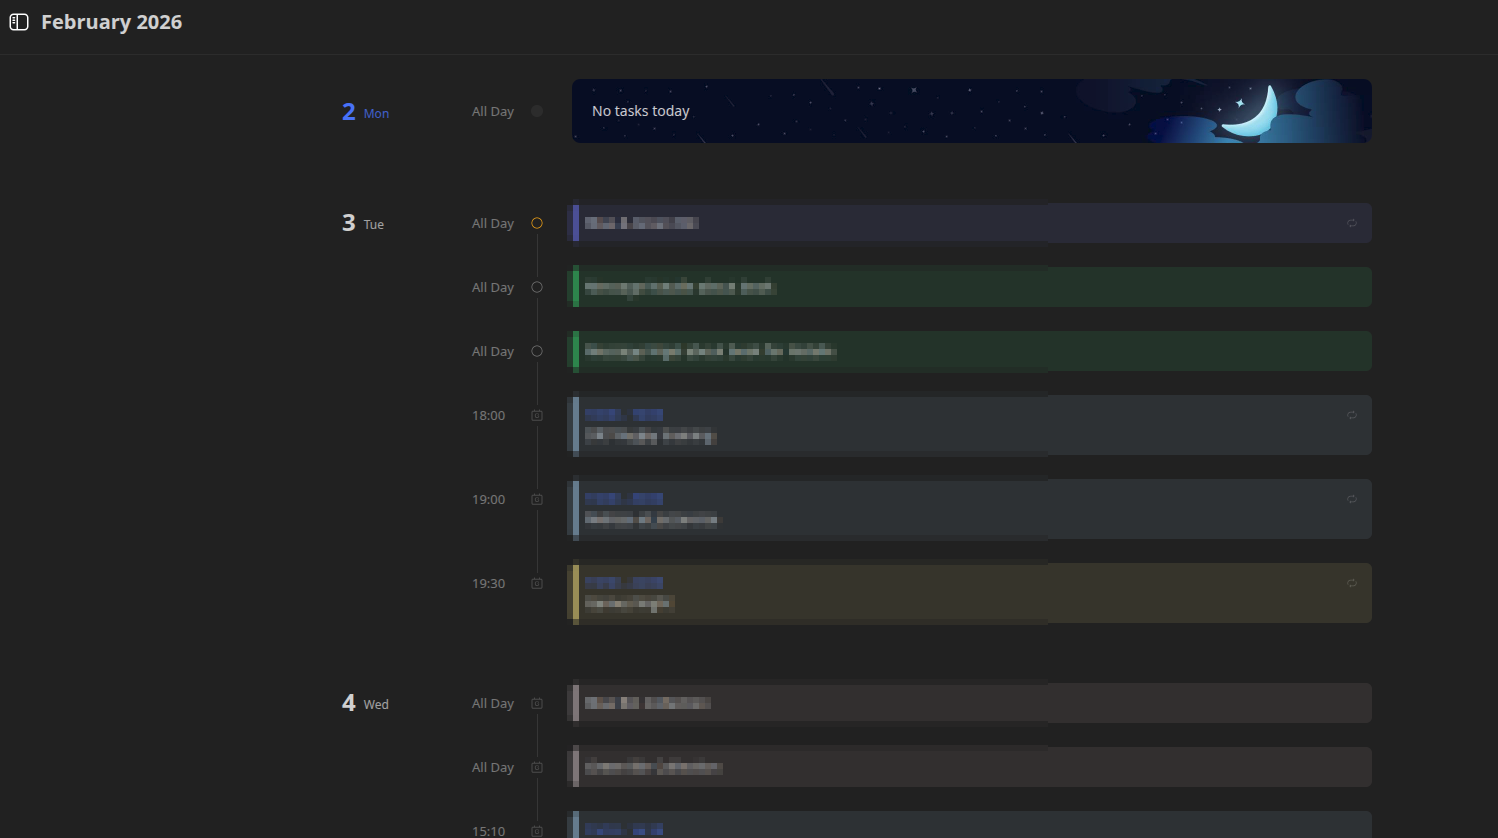Open the February 2026 month picker
The height and width of the screenshot is (838, 1498).
coord(111,22)
